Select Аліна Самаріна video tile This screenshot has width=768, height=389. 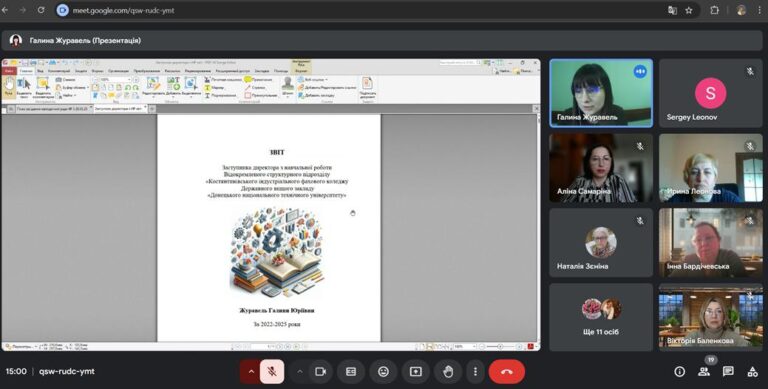pyautogui.click(x=601, y=168)
